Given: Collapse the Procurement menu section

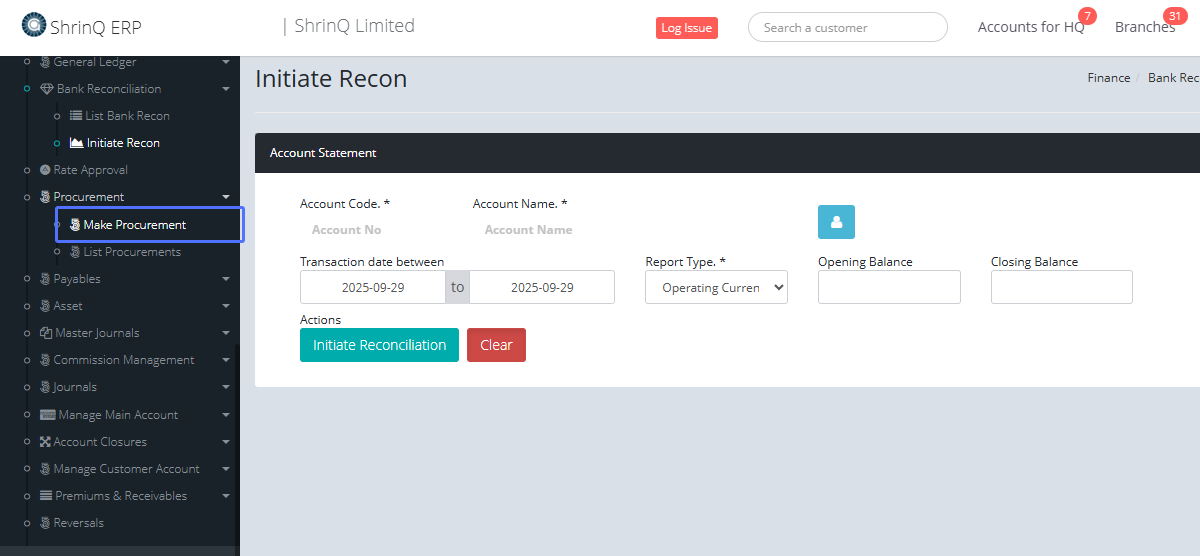Looking at the screenshot, I should click(x=226, y=198).
